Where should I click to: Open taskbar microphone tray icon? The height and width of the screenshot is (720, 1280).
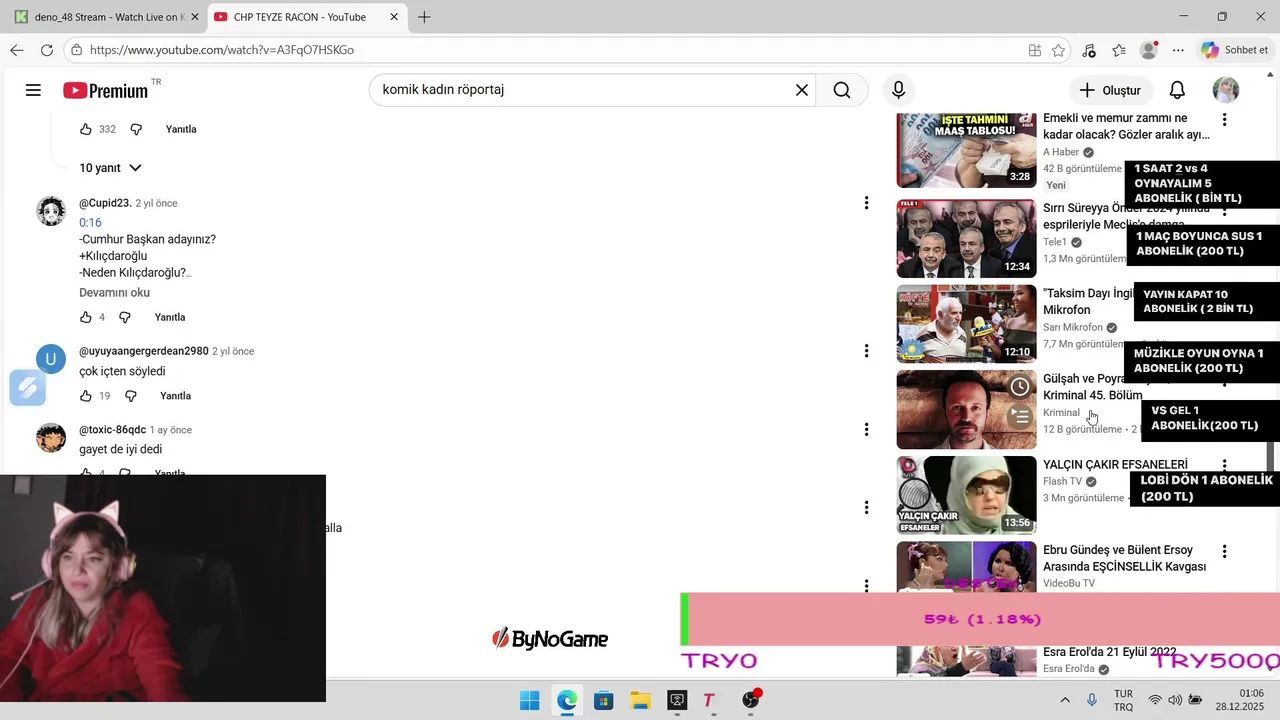coord(1091,701)
